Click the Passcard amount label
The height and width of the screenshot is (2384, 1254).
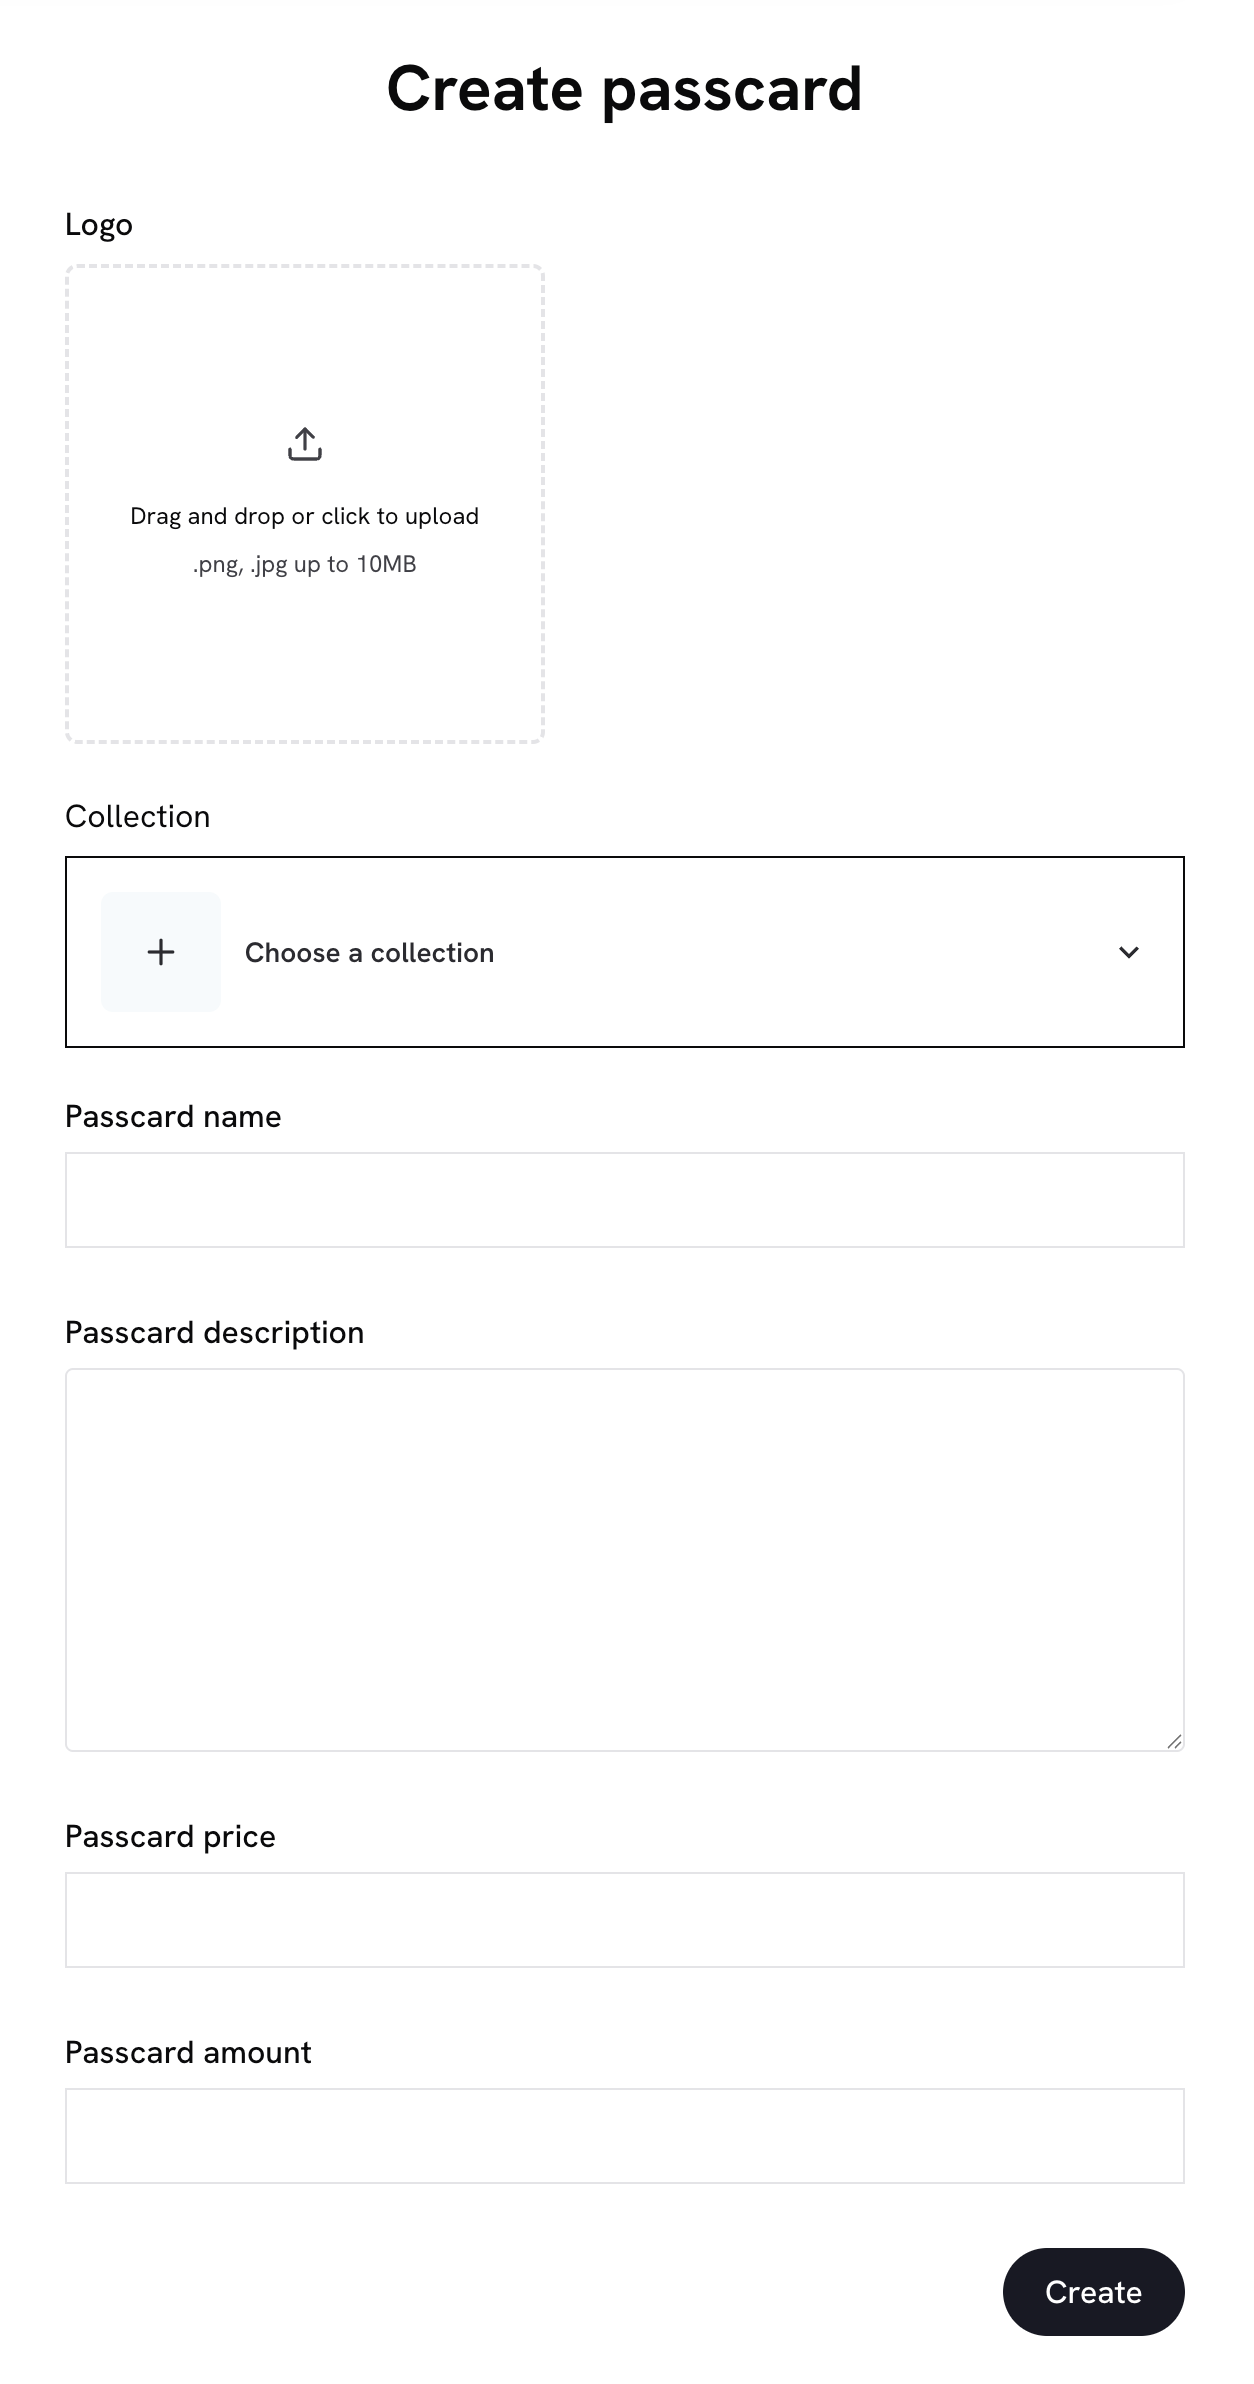point(188,2052)
